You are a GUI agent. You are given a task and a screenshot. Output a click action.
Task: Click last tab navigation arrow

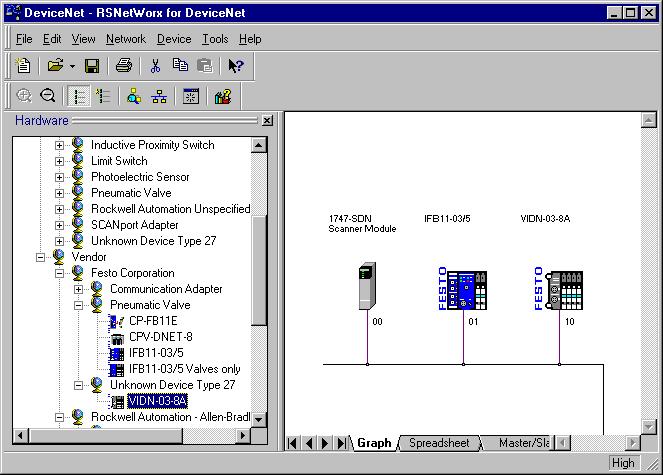pos(341,443)
